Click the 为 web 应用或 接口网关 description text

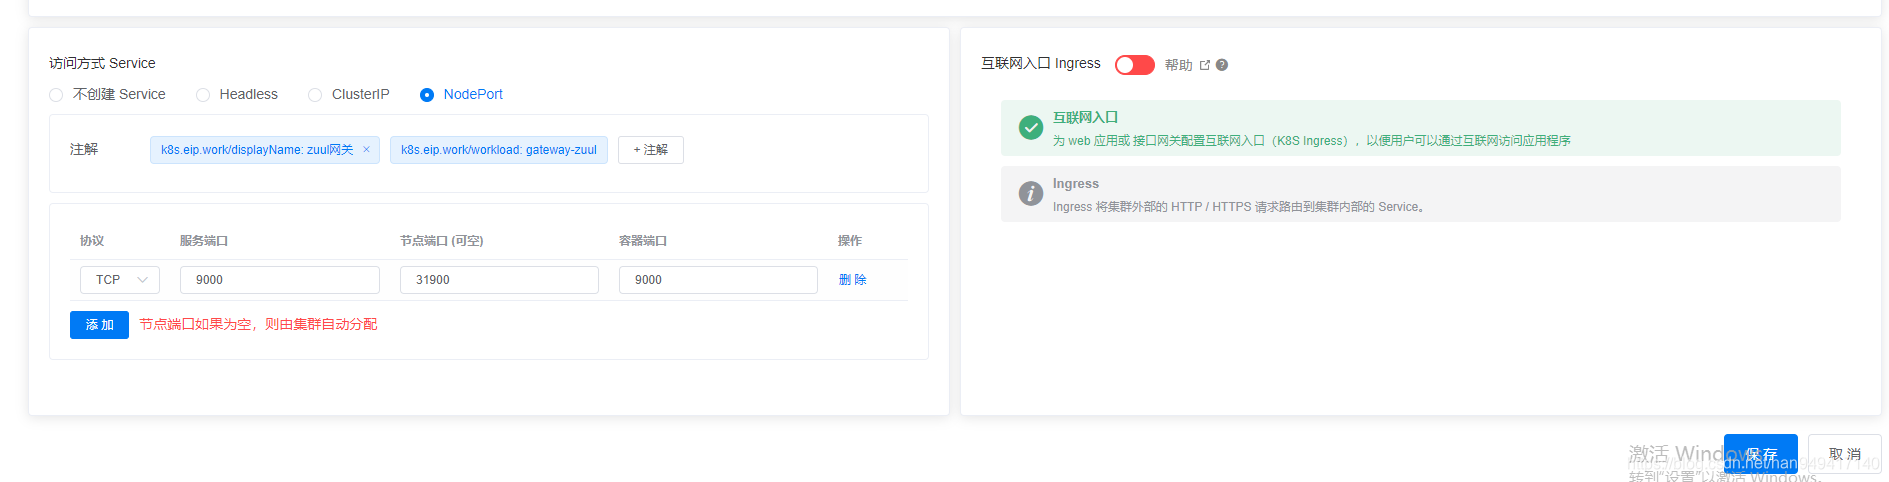click(1311, 141)
